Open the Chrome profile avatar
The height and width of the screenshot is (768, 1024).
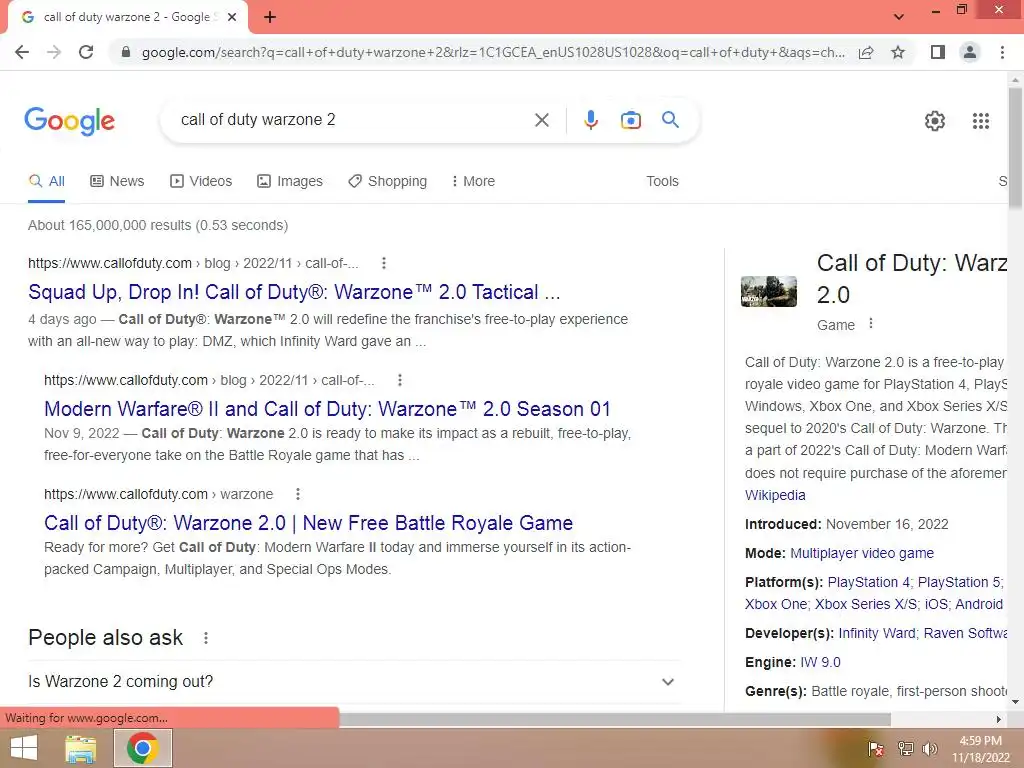(970, 52)
